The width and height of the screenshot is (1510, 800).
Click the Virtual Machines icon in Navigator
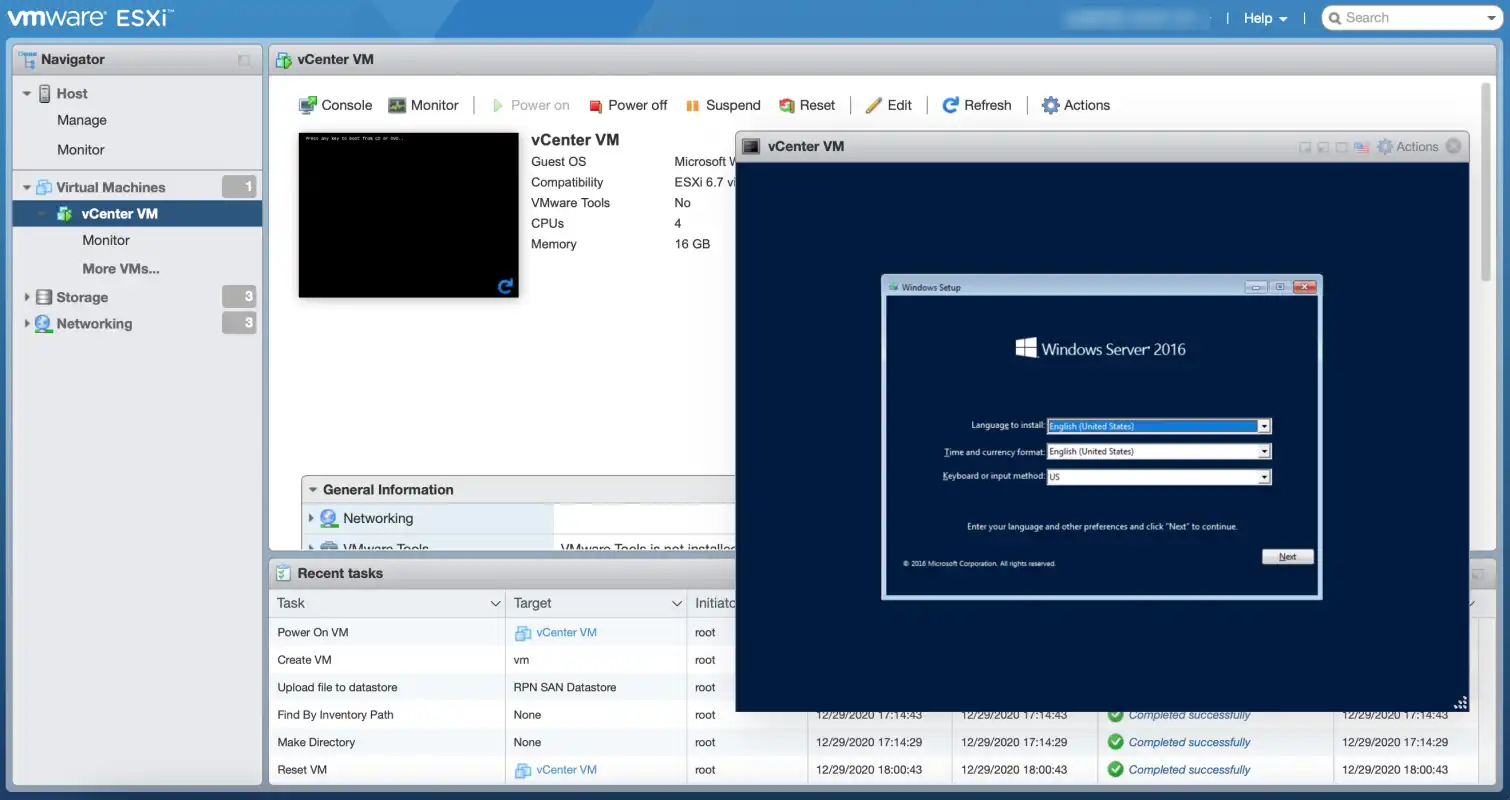click(x=44, y=187)
